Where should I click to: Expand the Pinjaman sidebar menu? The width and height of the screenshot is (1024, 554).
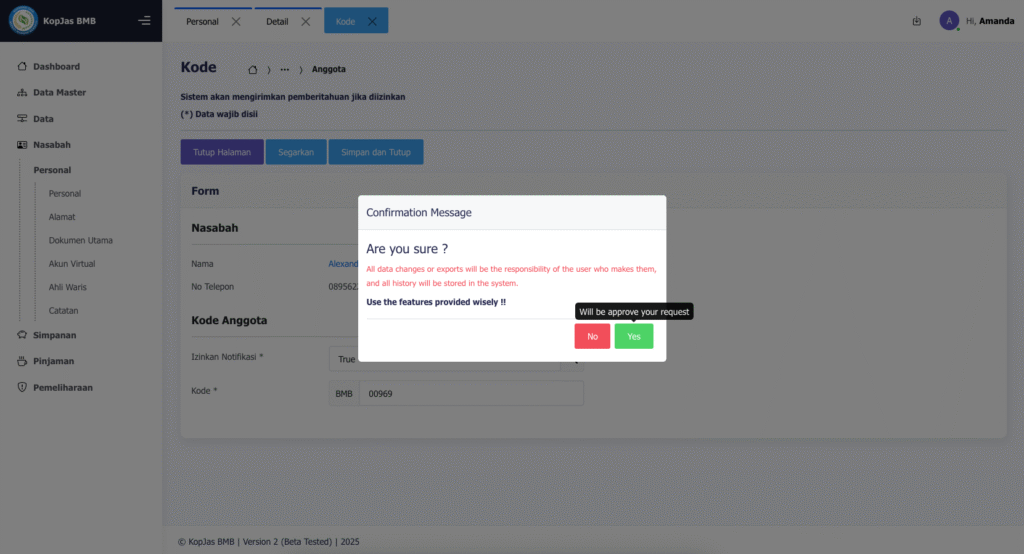point(53,361)
